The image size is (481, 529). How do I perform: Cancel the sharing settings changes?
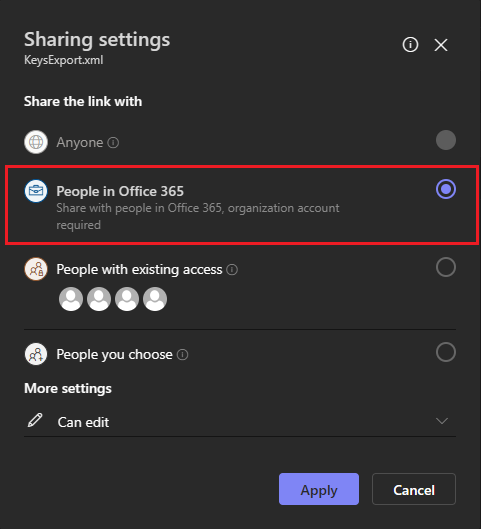point(414,489)
